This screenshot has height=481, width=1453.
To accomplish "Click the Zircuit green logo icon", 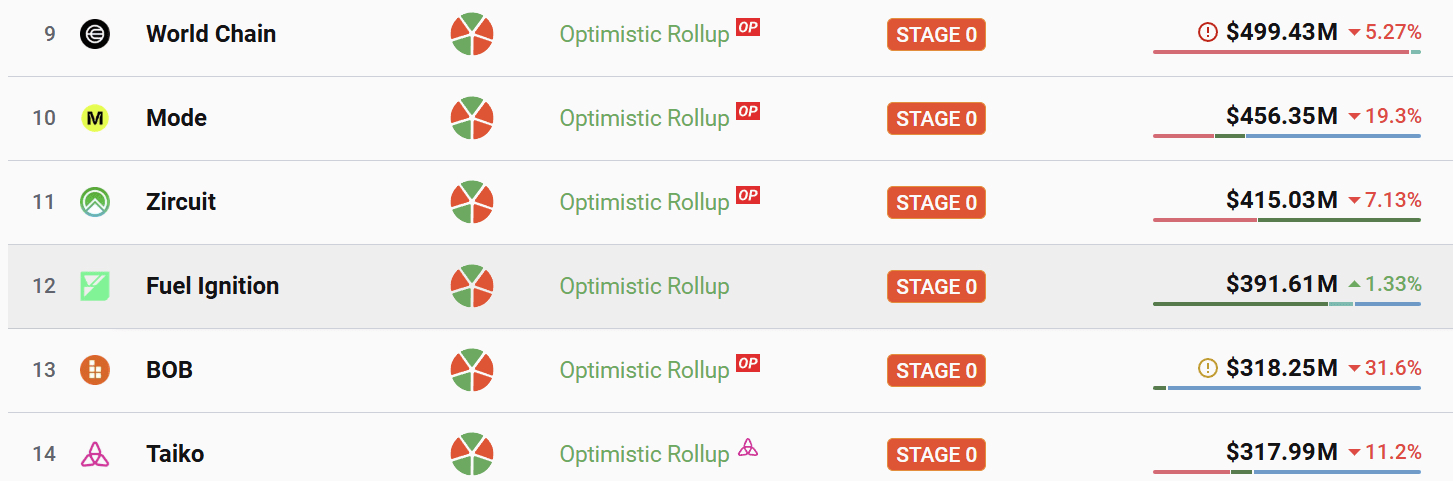I will 95,202.
